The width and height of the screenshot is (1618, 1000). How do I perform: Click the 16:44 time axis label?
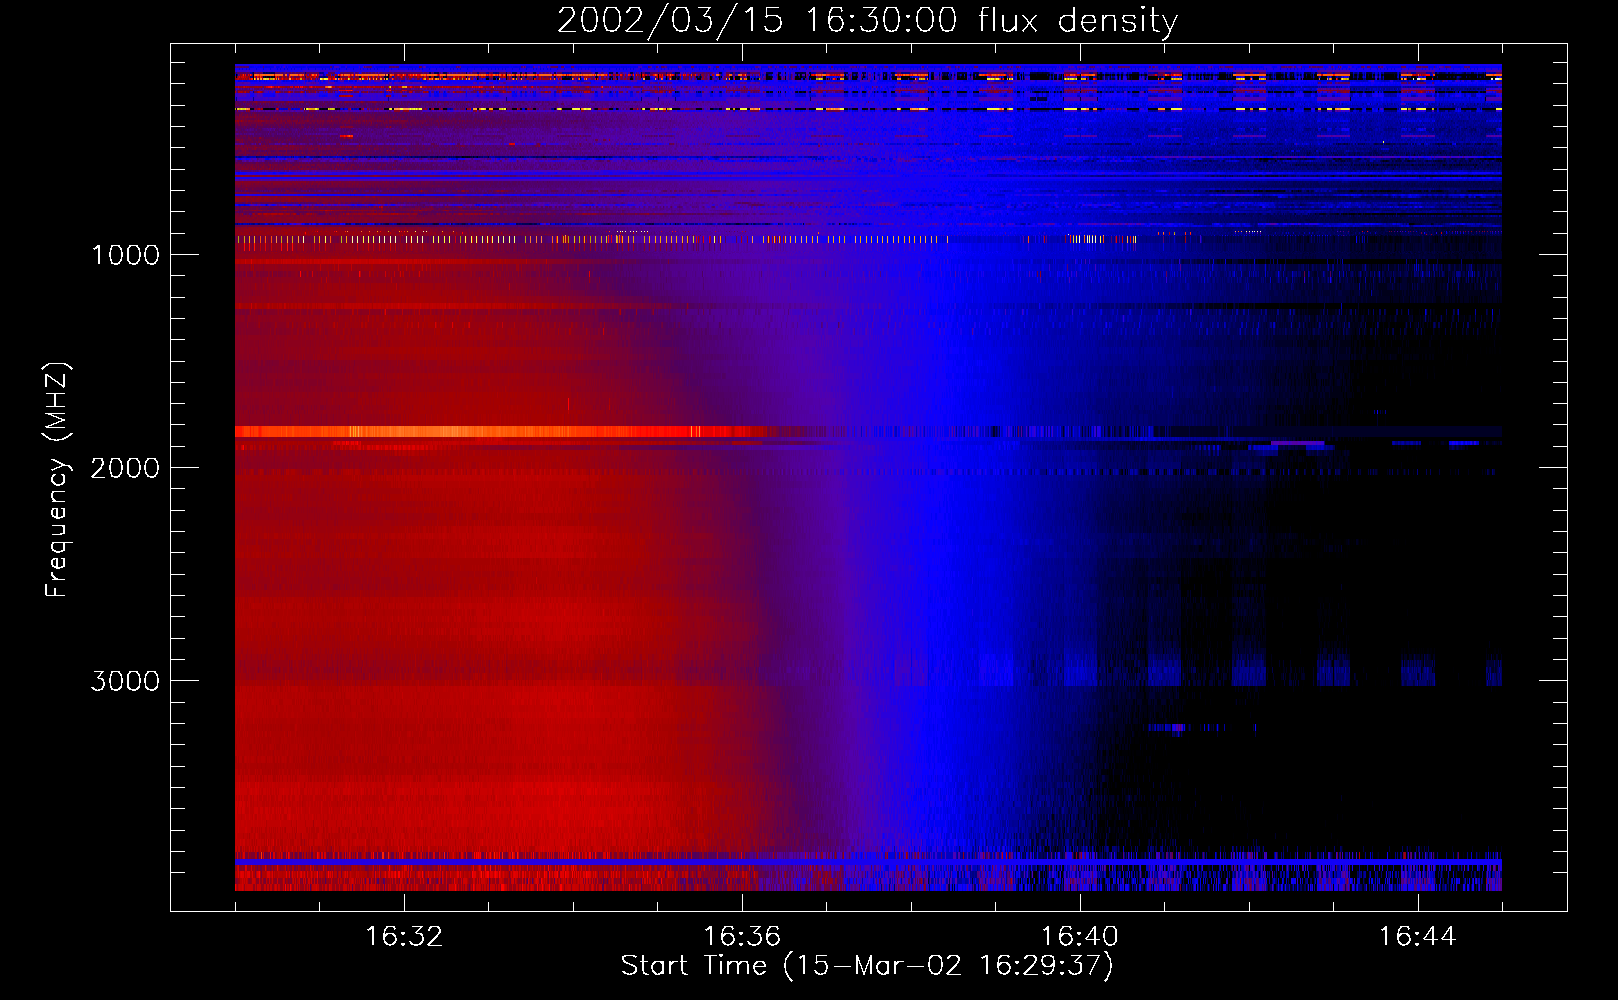click(x=1418, y=936)
